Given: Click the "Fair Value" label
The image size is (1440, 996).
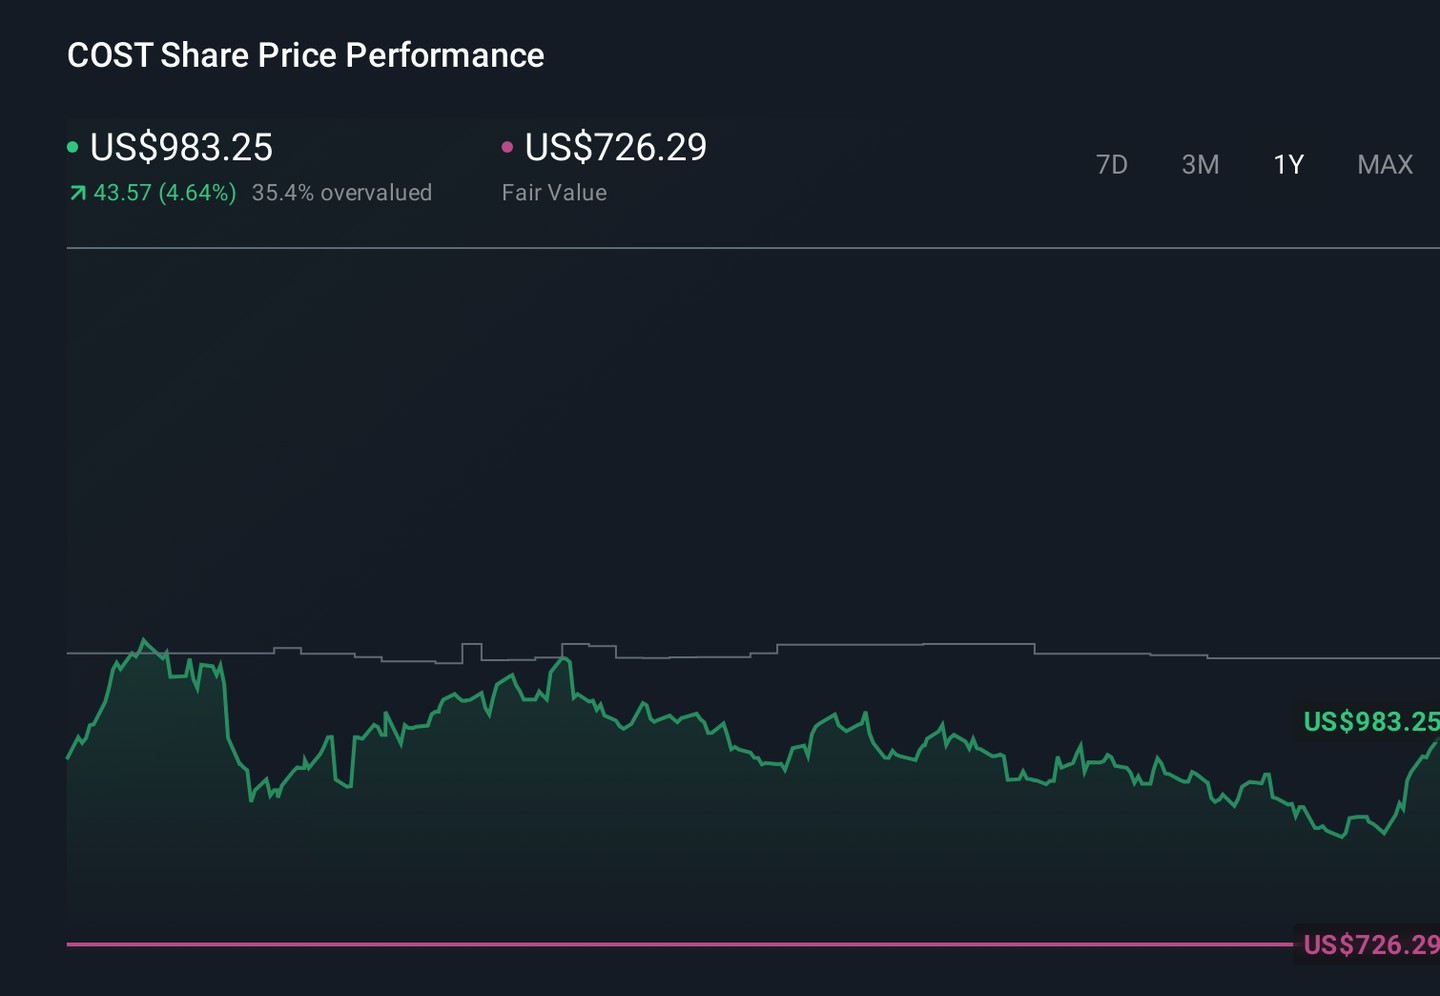Looking at the screenshot, I should click(x=554, y=193).
